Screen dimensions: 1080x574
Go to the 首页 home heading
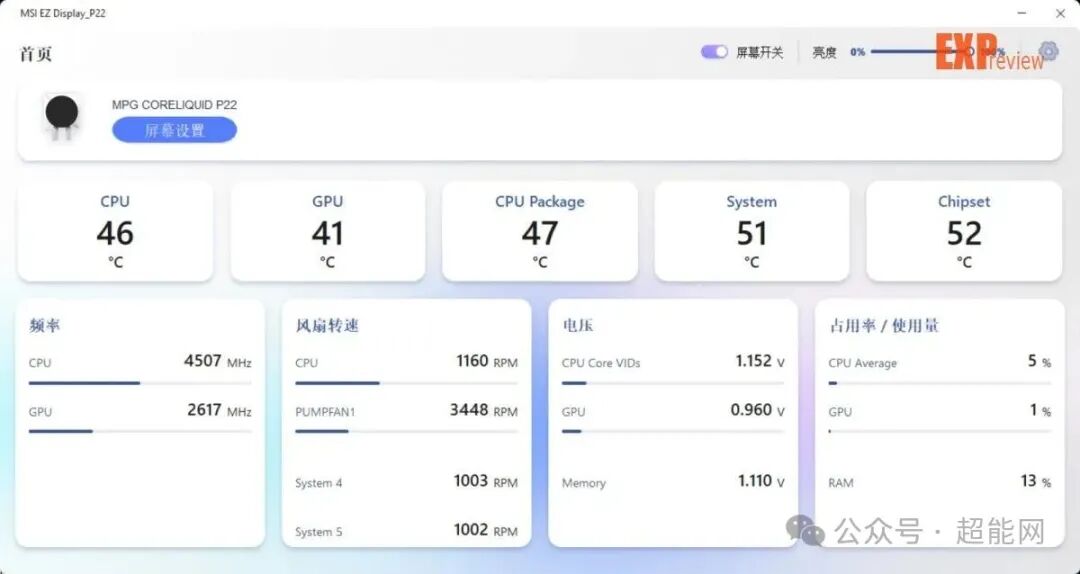click(36, 54)
